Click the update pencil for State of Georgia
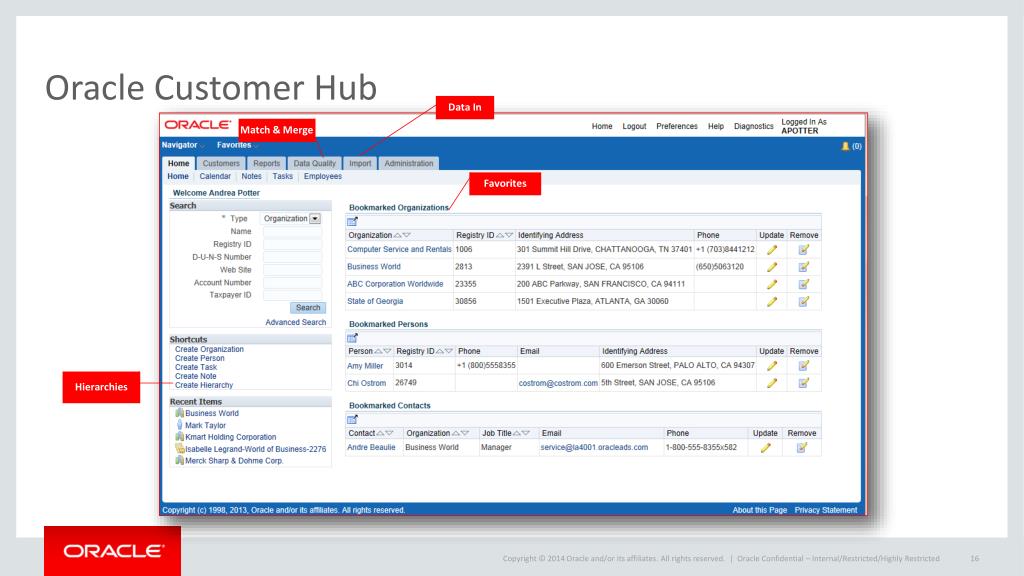The width and height of the screenshot is (1024, 576). [x=772, y=302]
